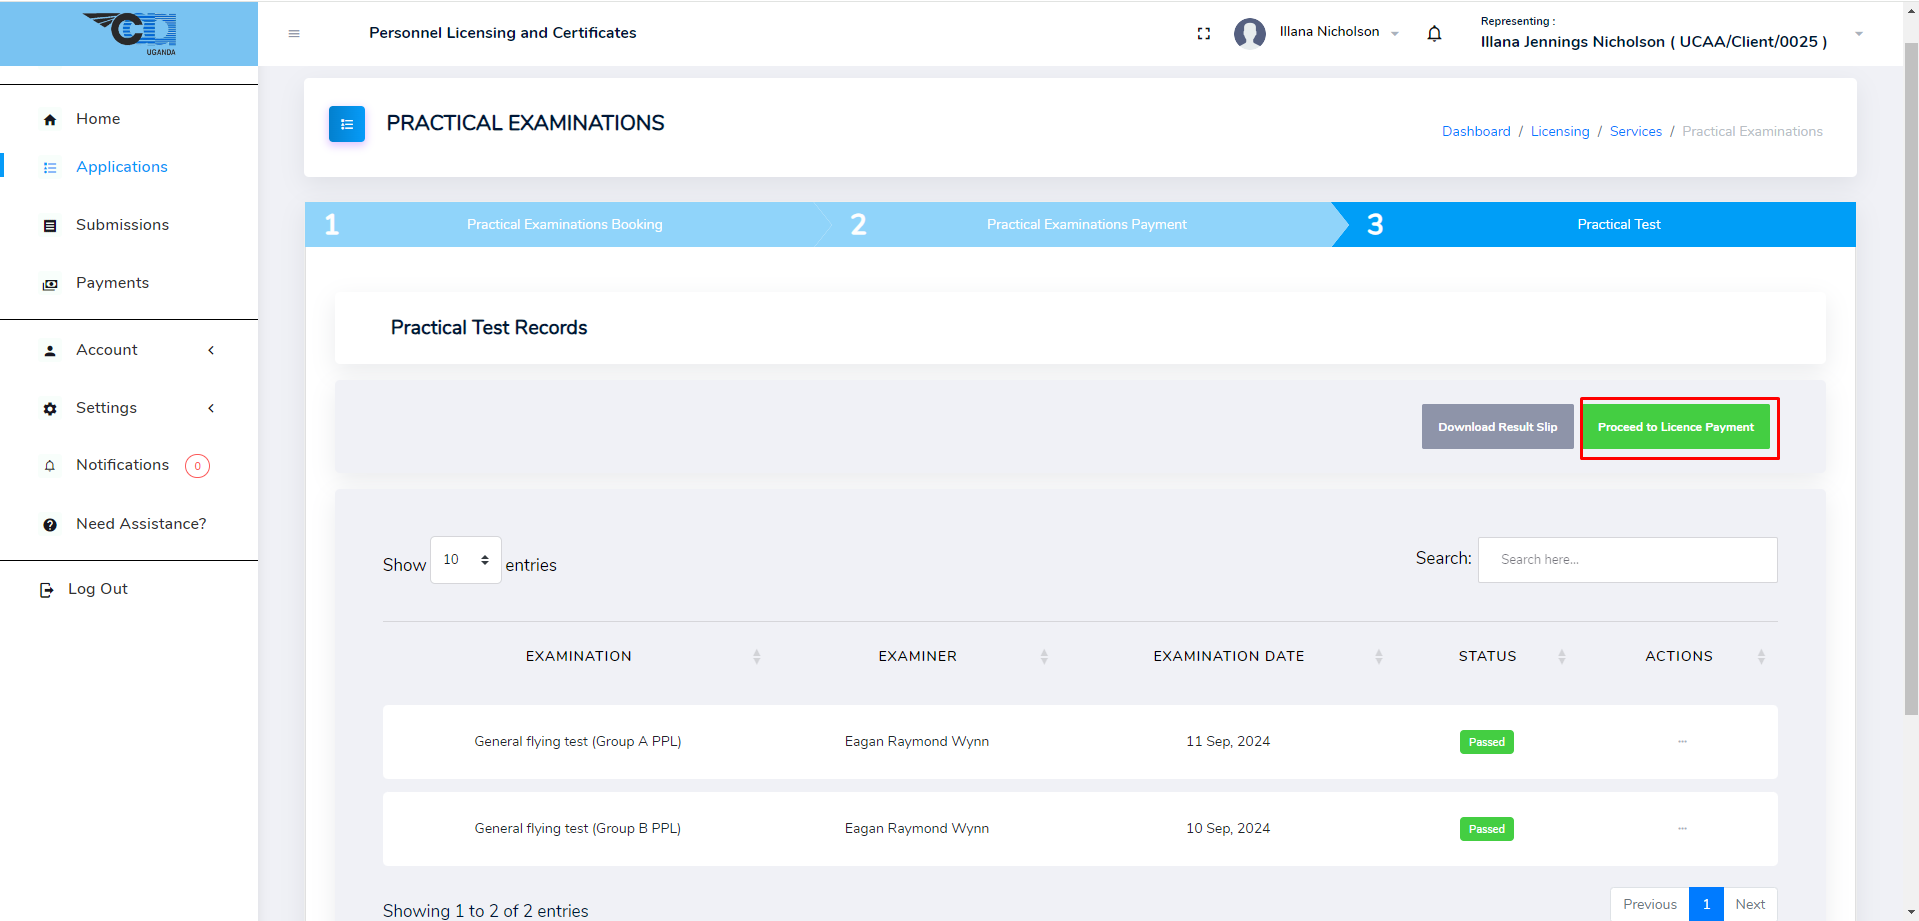Sort table by Examination Date column
1919x921 pixels.
[x=1228, y=656]
